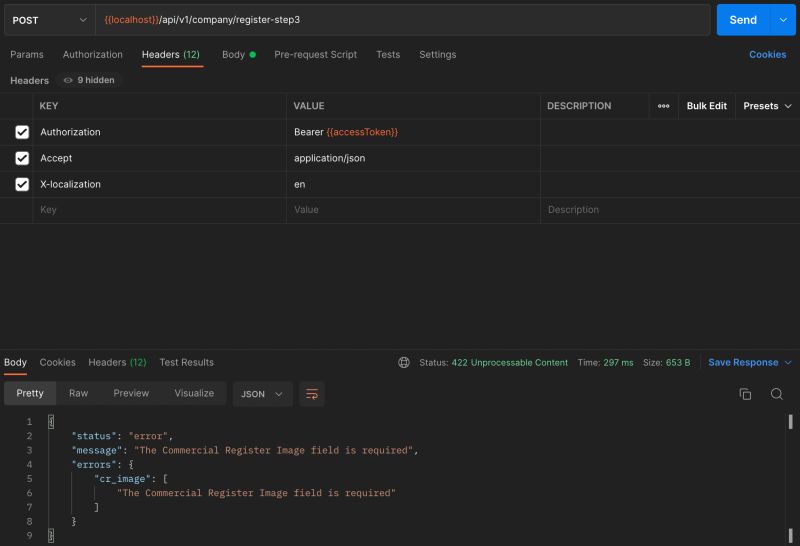The width and height of the screenshot is (800, 546).
Task: Uncheck the Accept header checkbox
Action: point(22,158)
